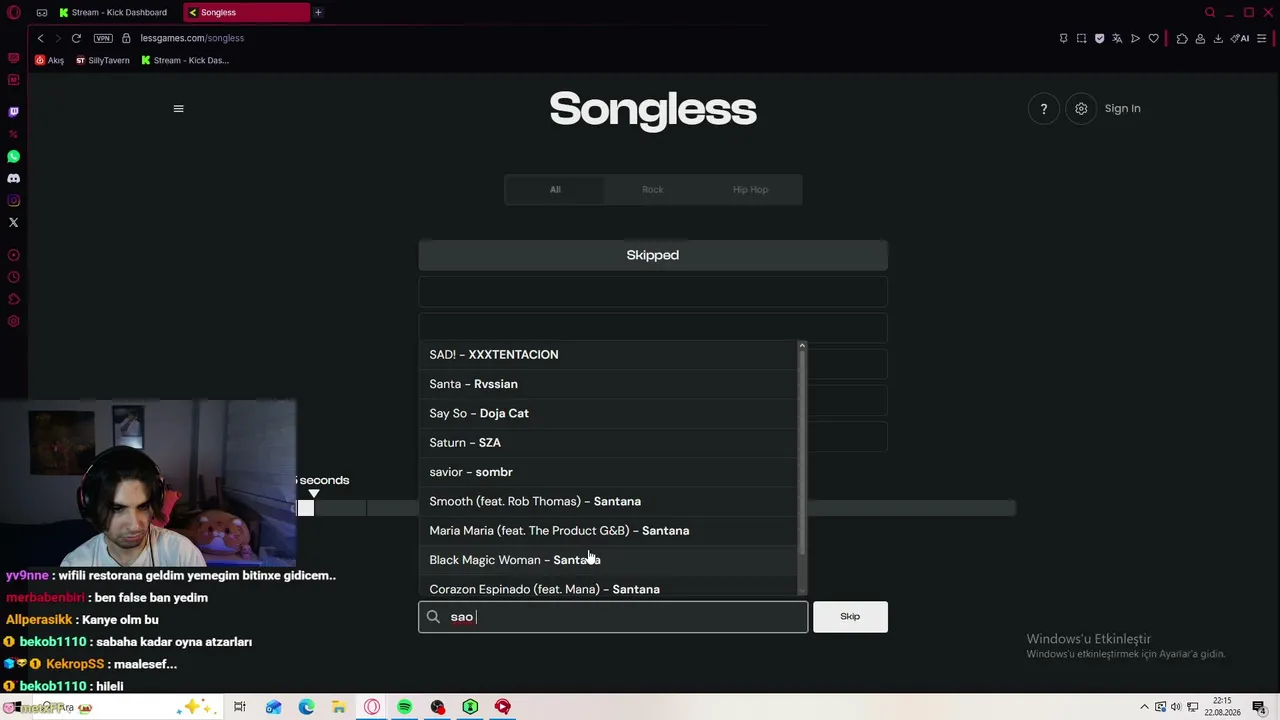The height and width of the screenshot is (720, 1280).
Task: Open the AI assistant toolbar button
Action: [x=1240, y=38]
